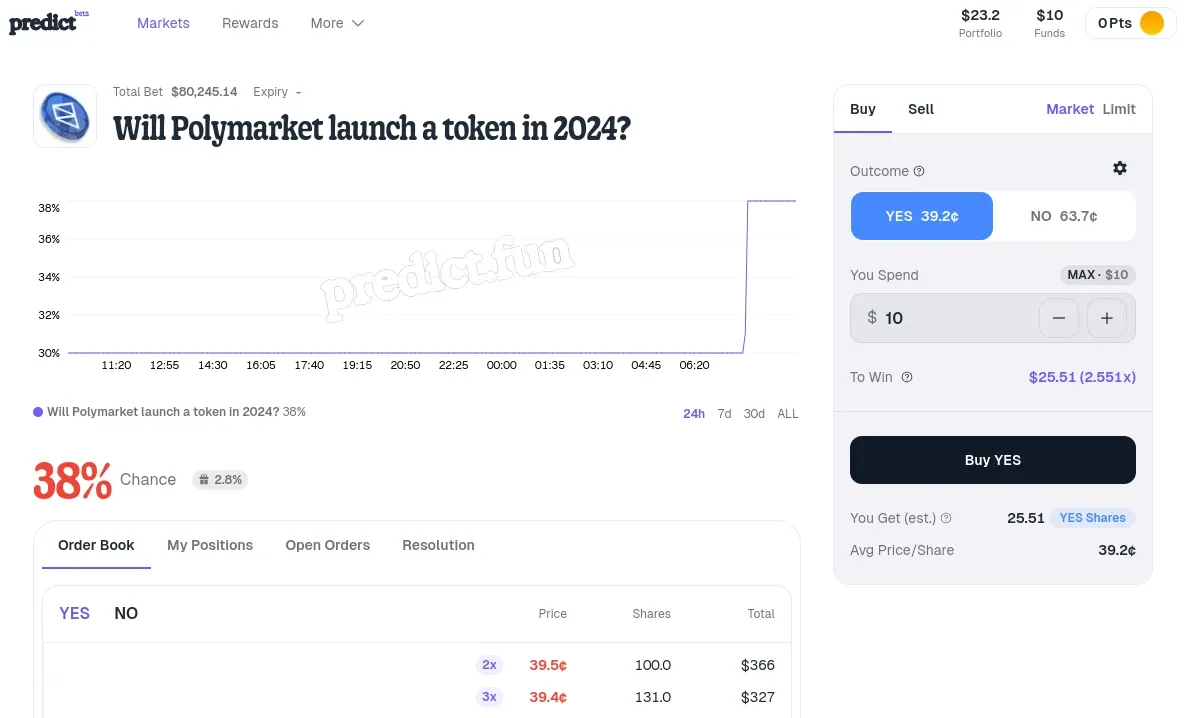Screen dimensions: 1191x718
Task: Click the 2.8% gift rewards badge
Action: (220, 479)
